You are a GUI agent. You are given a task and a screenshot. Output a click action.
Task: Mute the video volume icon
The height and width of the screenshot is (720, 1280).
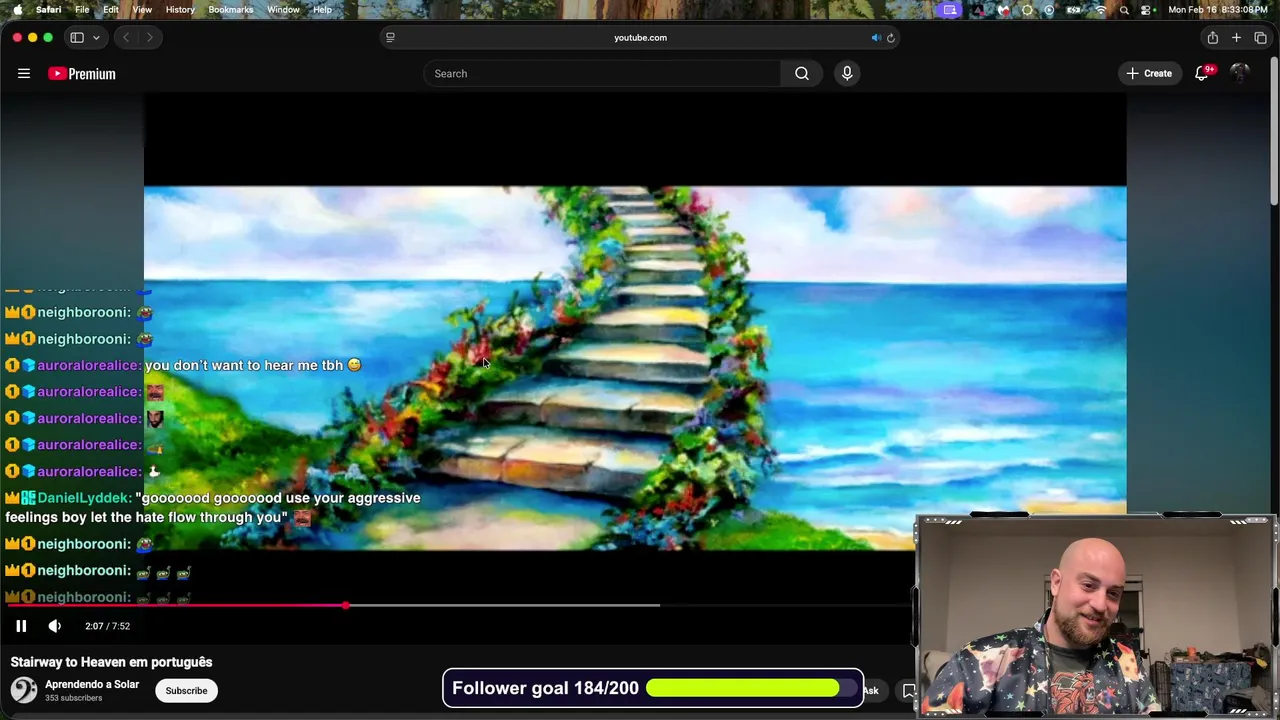coord(55,626)
